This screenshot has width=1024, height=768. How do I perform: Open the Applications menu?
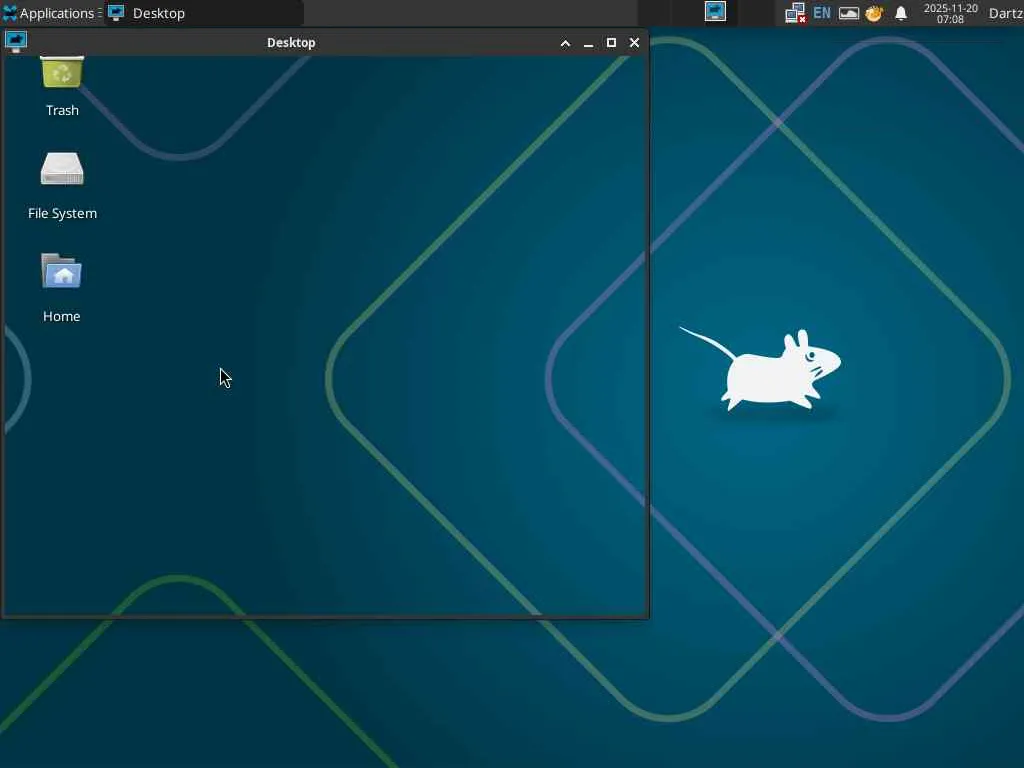(52, 13)
